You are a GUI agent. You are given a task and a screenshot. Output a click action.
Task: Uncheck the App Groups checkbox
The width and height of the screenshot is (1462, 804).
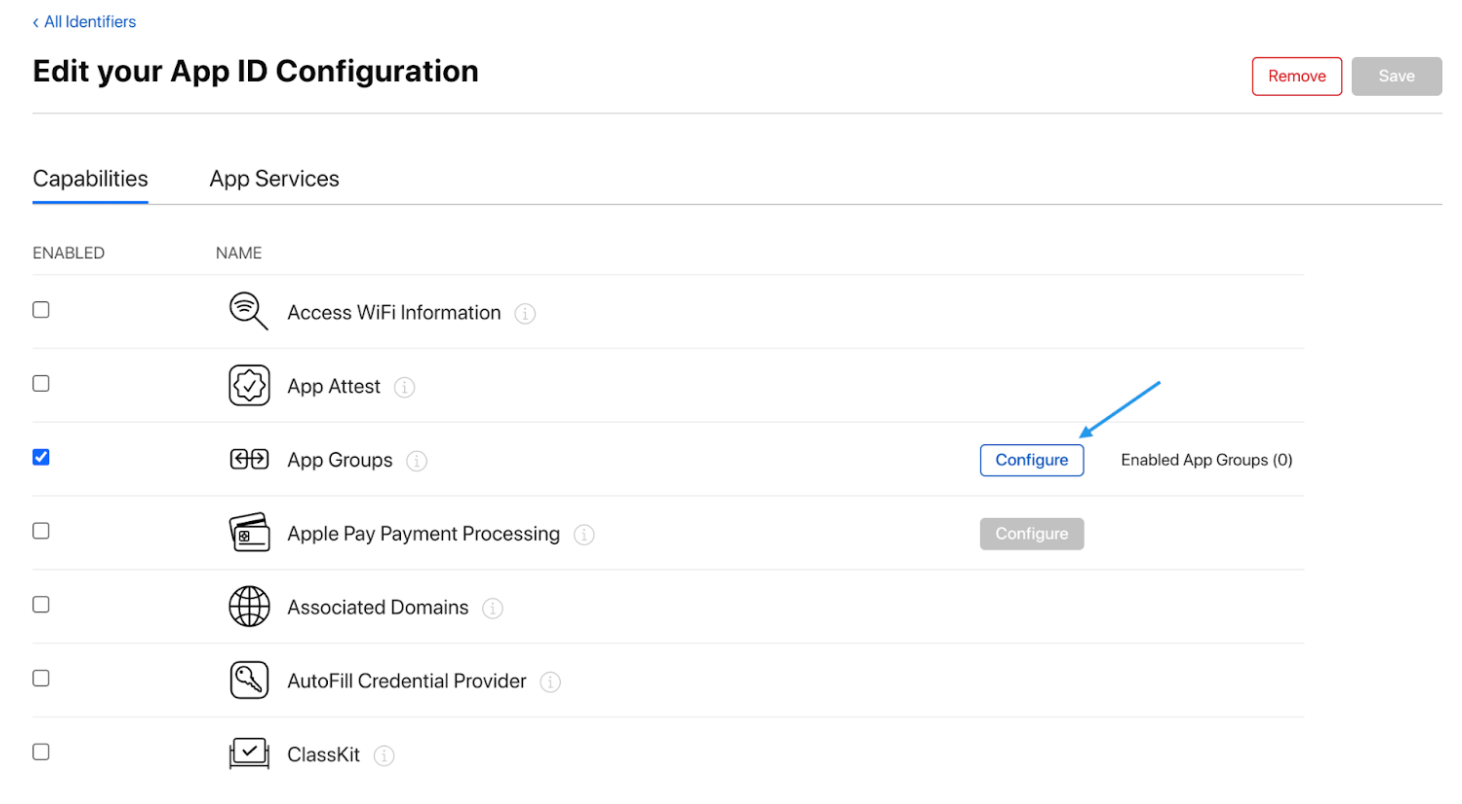pos(41,457)
